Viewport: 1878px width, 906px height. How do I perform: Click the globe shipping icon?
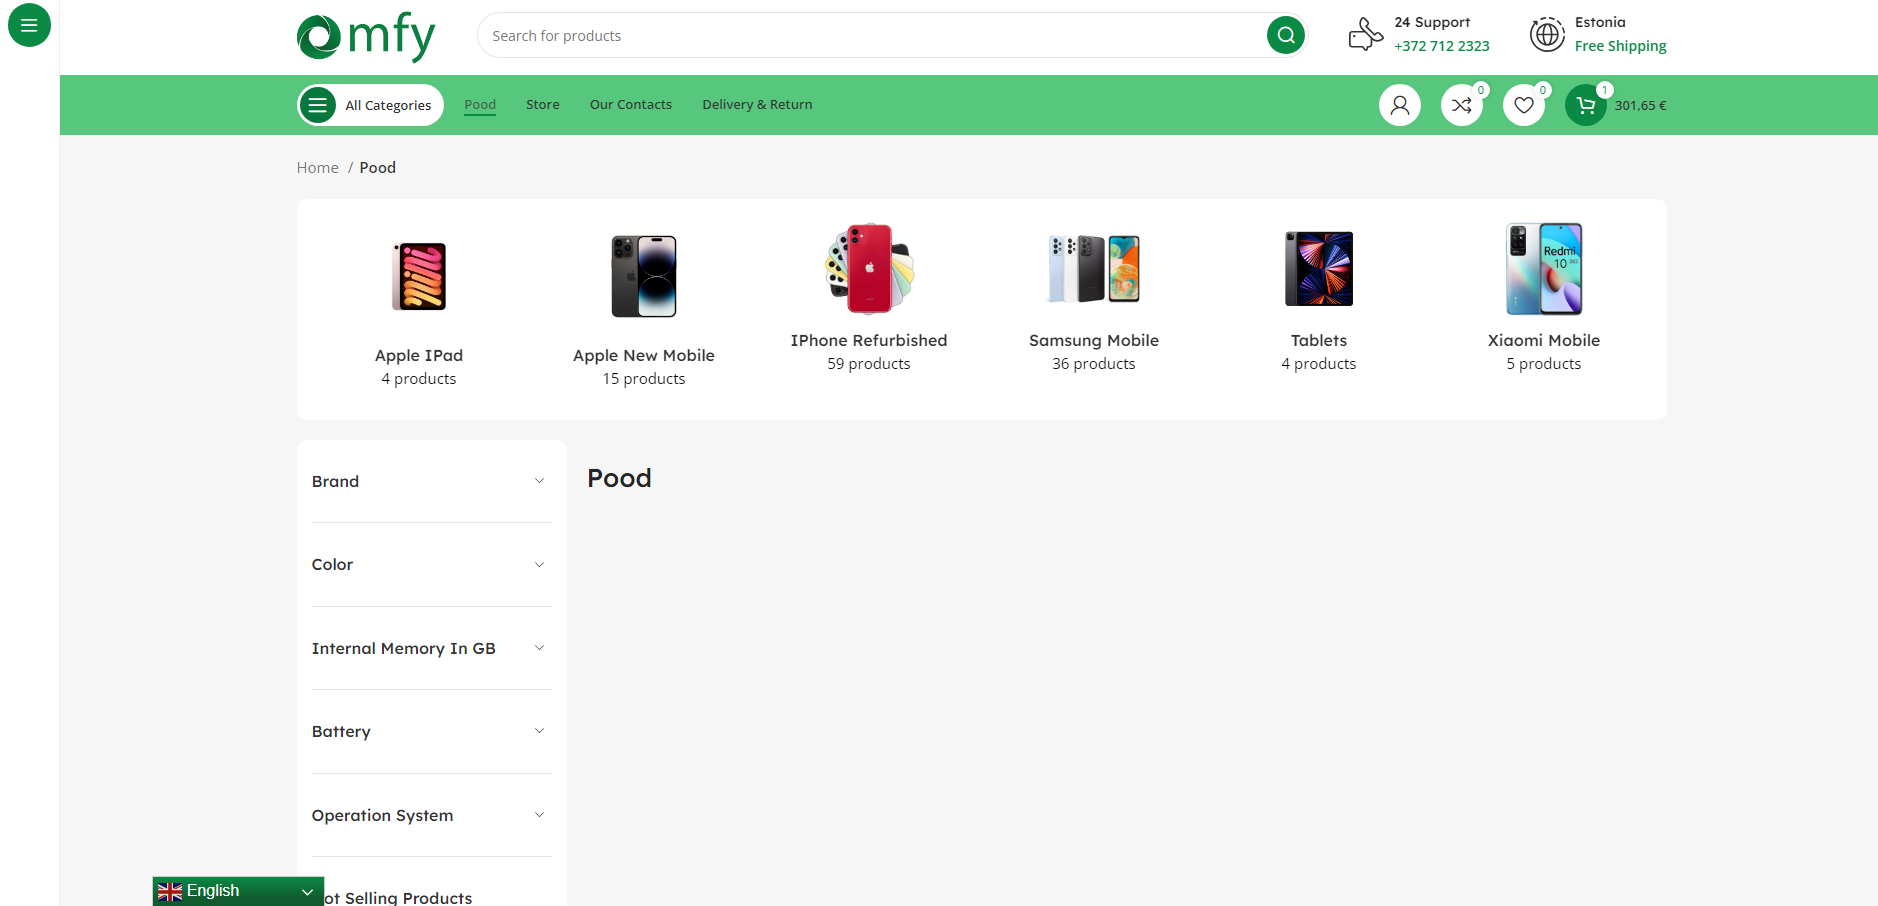[x=1547, y=34]
